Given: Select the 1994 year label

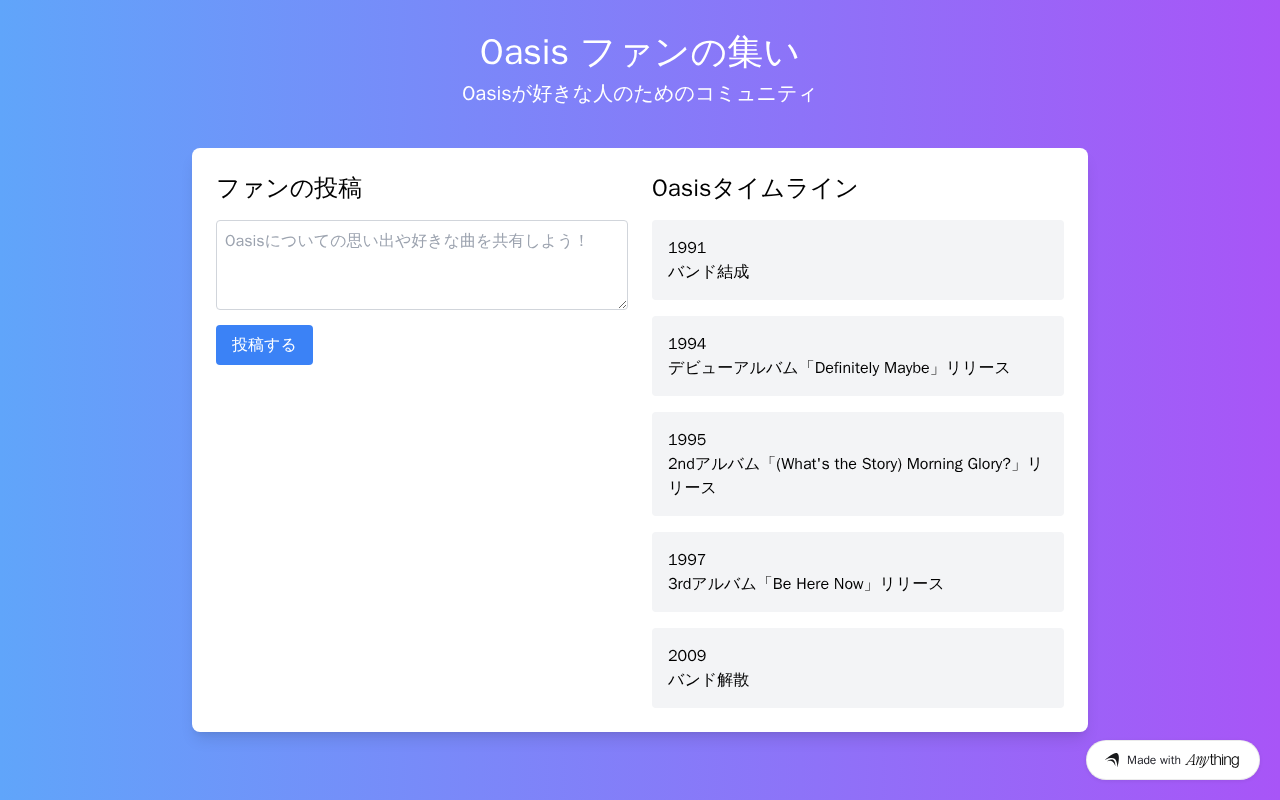Looking at the screenshot, I should [x=687, y=344].
